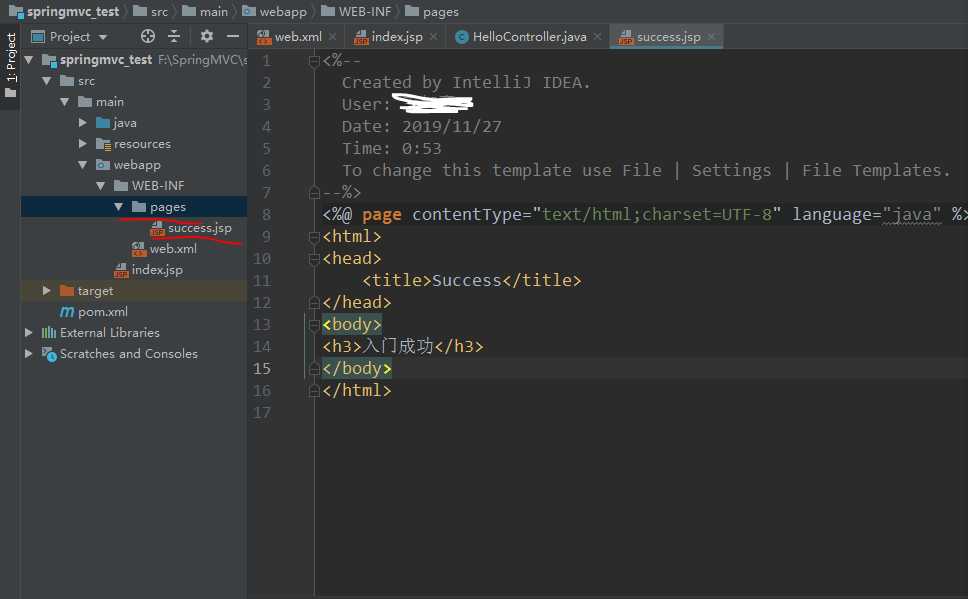Image resolution: width=968 pixels, height=599 pixels.
Task: Click src breadcrumb in navigation bar
Action: tap(151, 11)
